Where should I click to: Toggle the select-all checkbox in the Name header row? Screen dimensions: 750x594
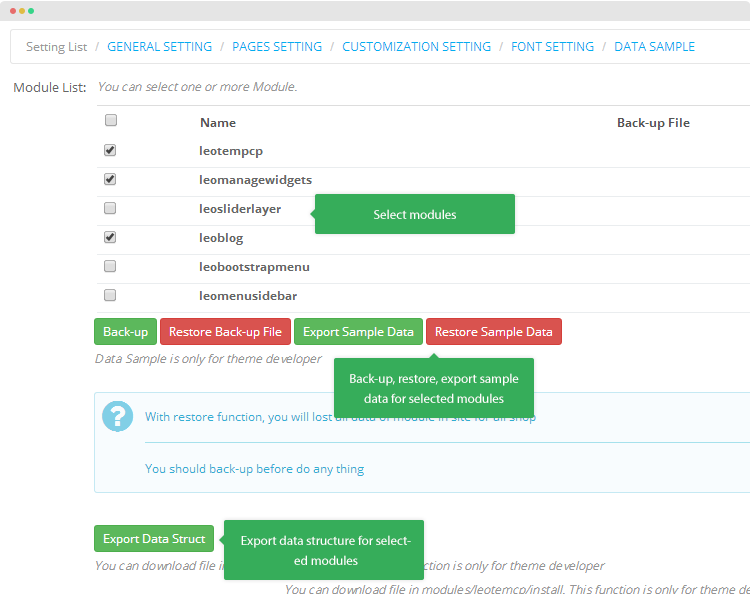(110, 120)
